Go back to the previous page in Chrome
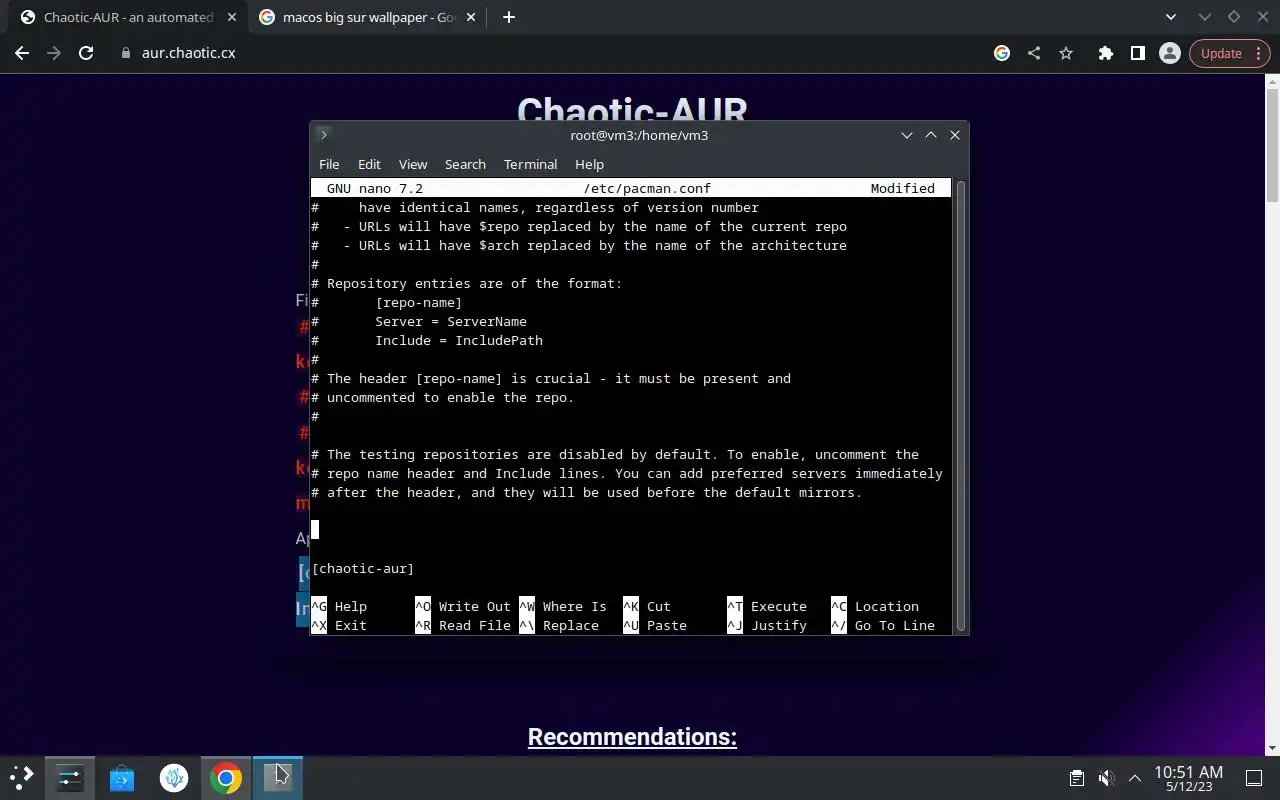This screenshot has width=1280, height=800. coord(22,53)
